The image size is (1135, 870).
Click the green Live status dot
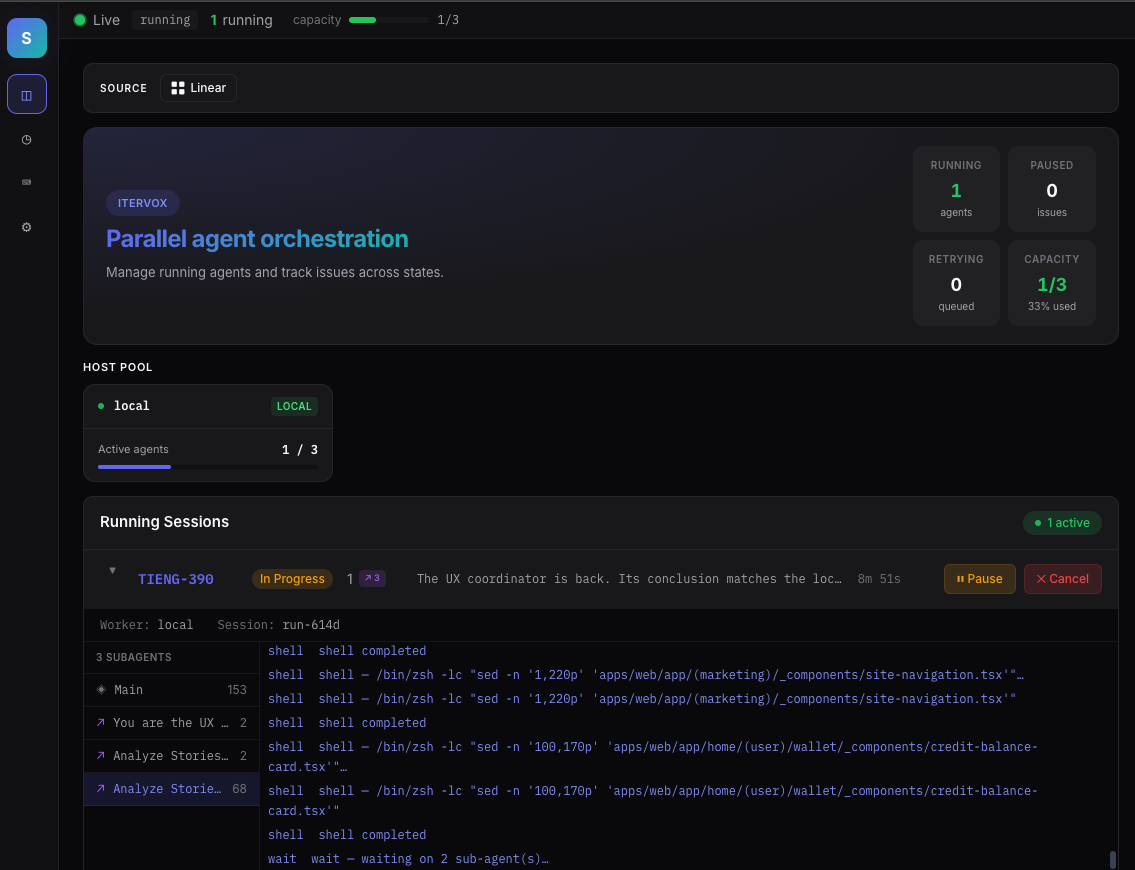tap(80, 20)
